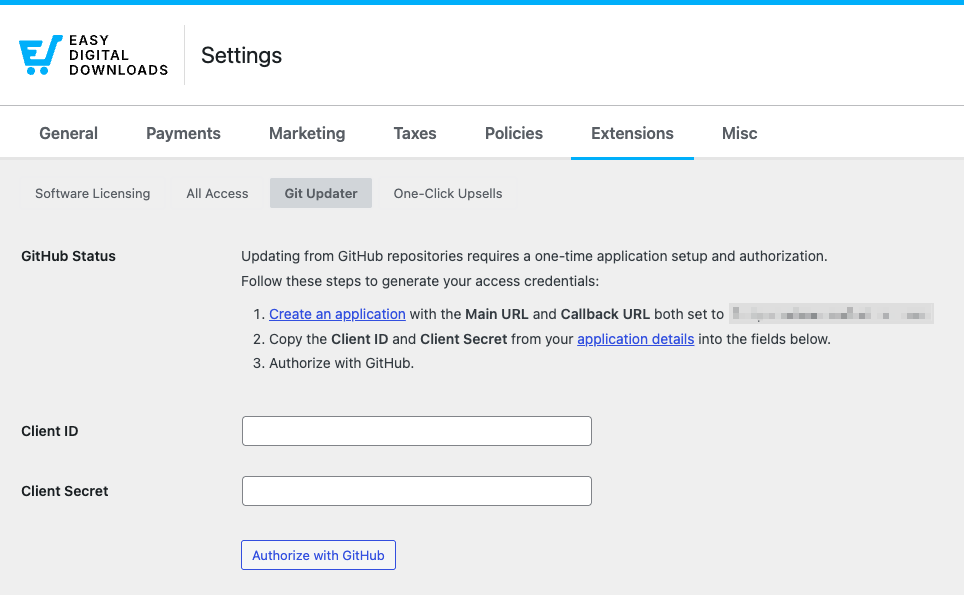Image resolution: width=964 pixels, height=595 pixels.
Task: Click the blurred callback URL code box
Action: coord(831,314)
